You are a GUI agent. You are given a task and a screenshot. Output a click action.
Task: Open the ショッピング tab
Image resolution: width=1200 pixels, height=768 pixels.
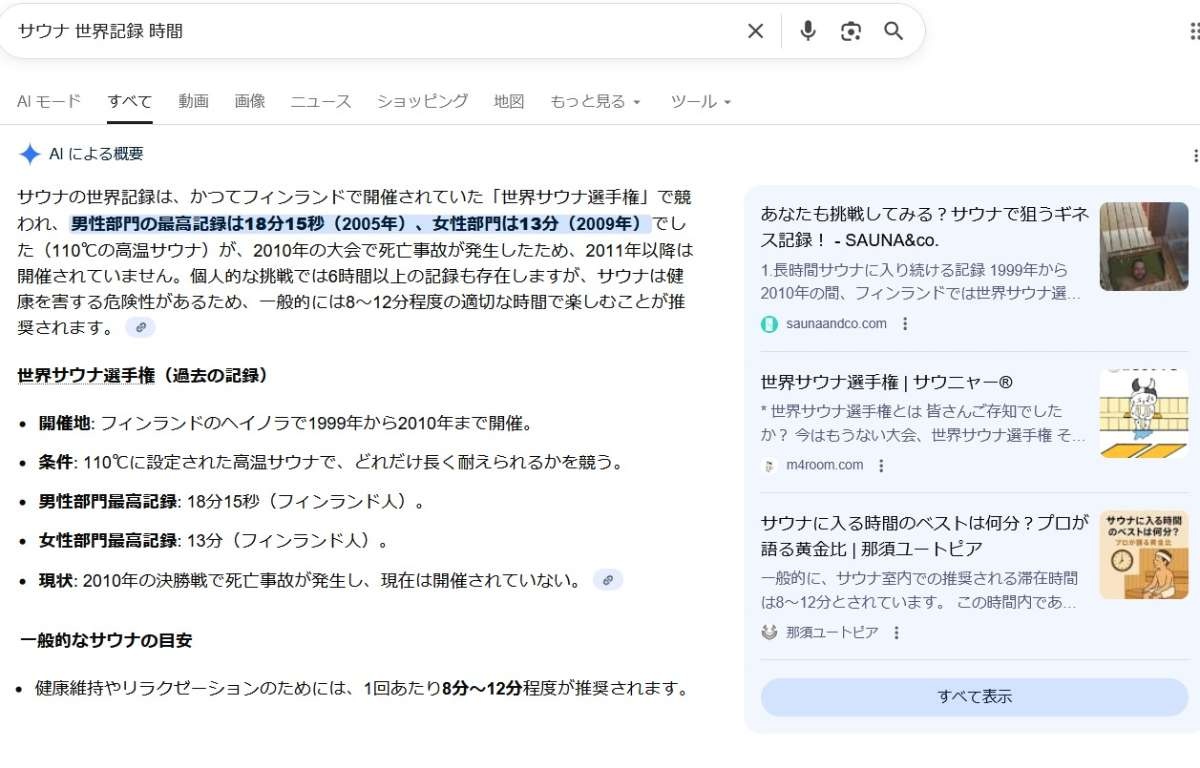422,101
